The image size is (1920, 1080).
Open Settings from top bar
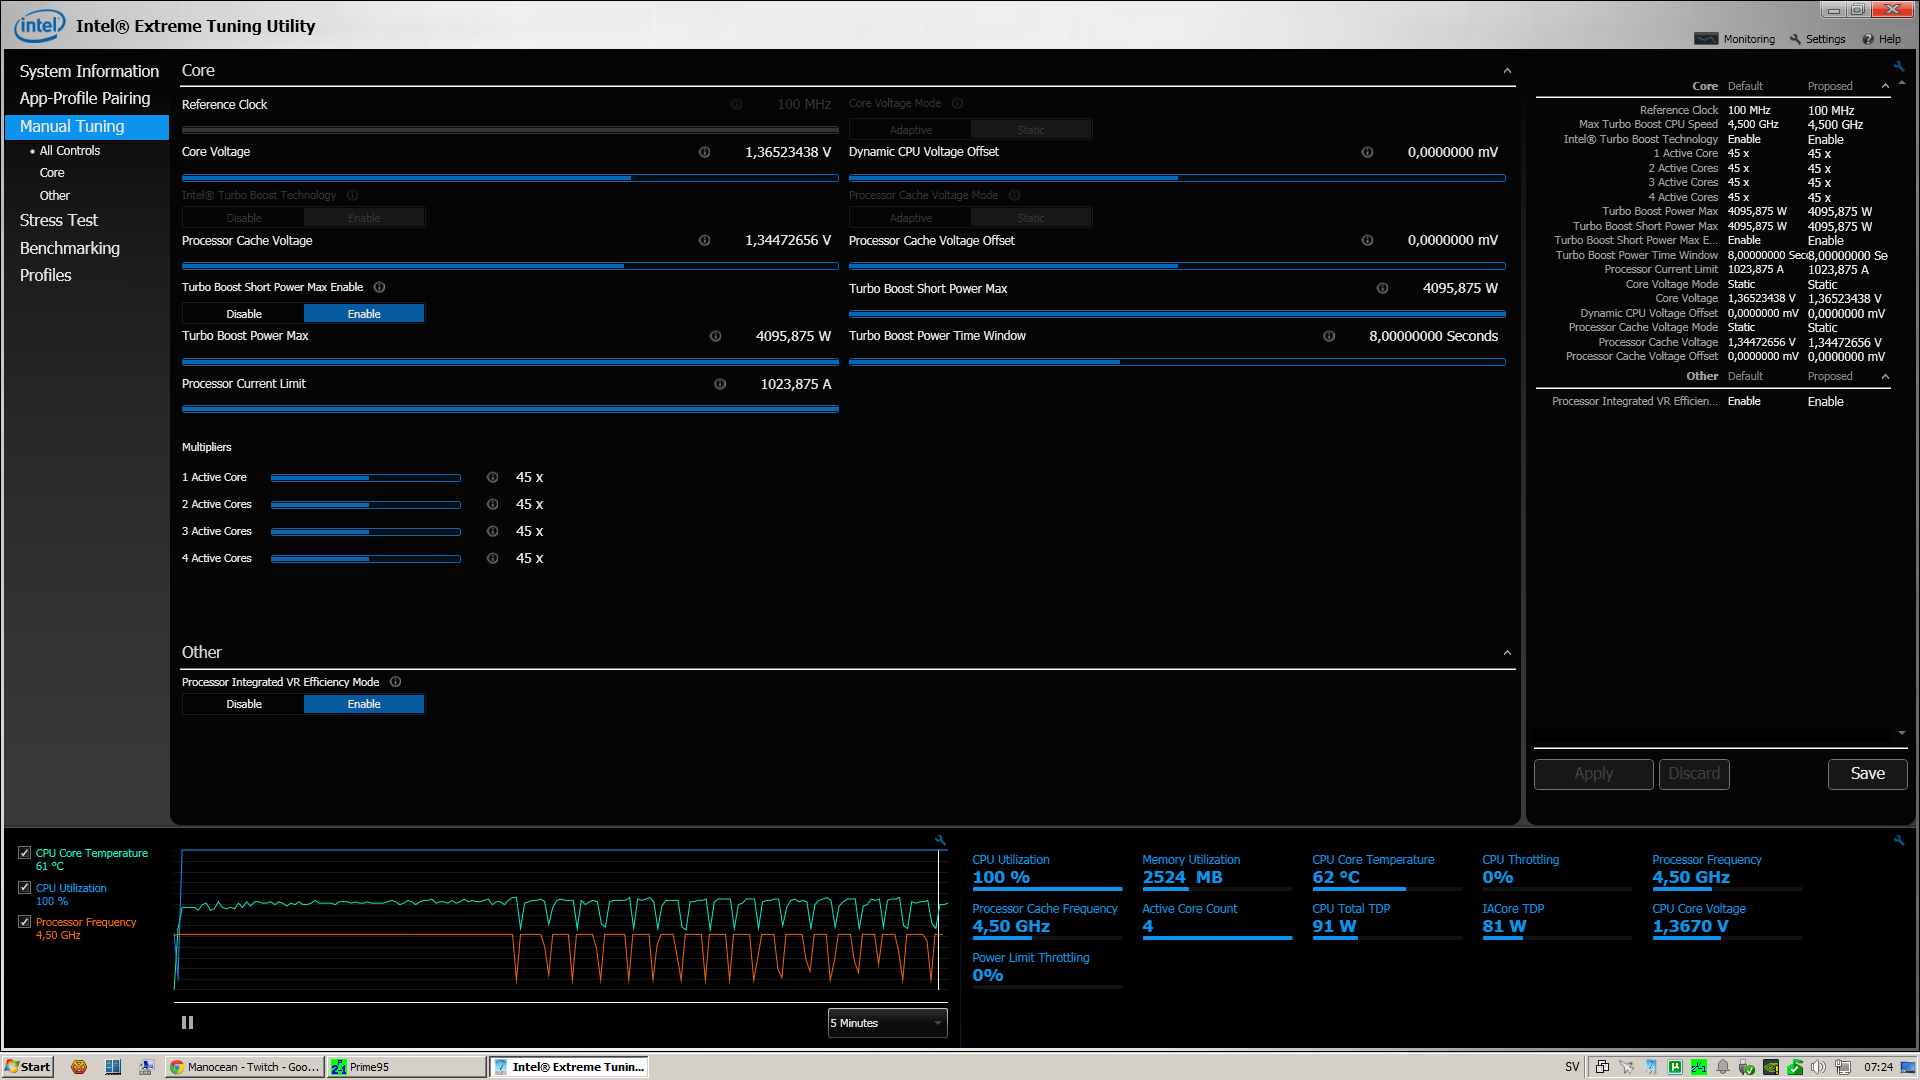(x=1817, y=39)
